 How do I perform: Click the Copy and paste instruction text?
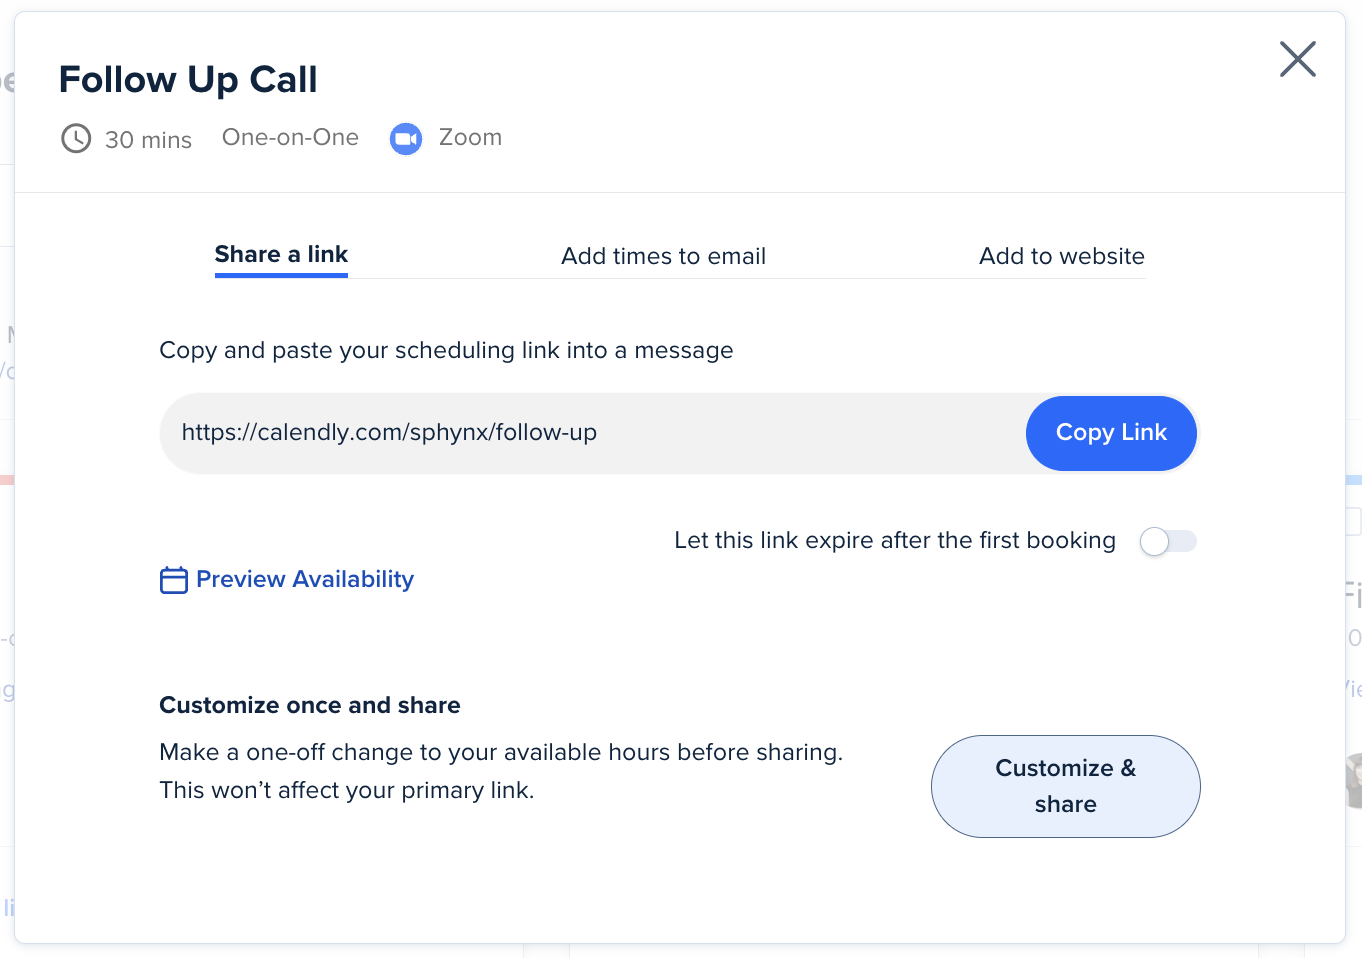[x=446, y=350]
